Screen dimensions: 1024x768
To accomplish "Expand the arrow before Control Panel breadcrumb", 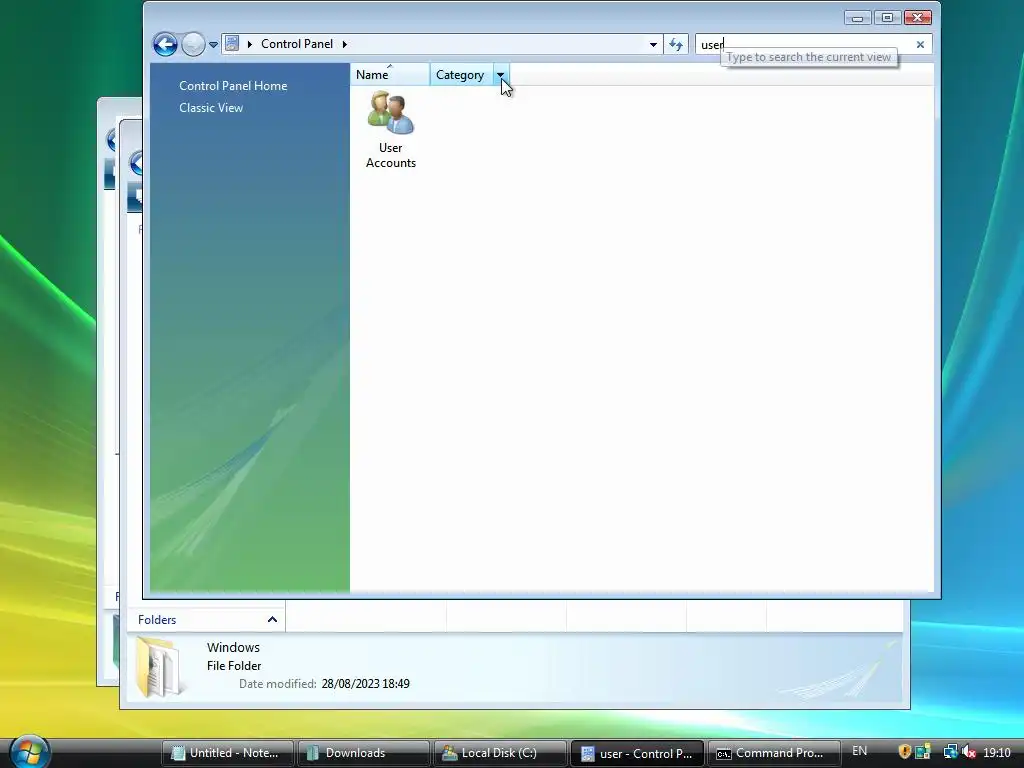I will (x=249, y=44).
